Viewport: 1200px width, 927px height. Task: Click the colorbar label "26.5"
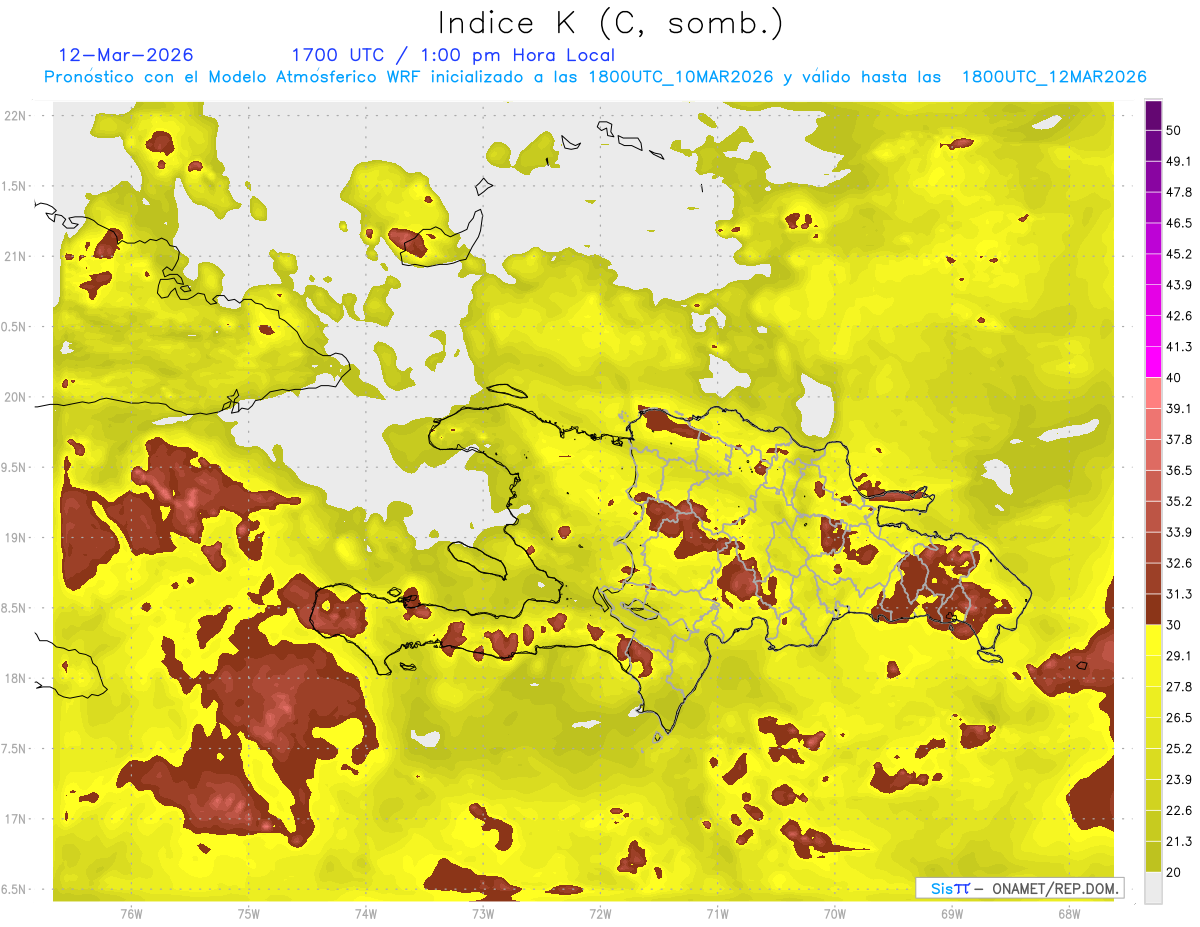(x=1179, y=718)
